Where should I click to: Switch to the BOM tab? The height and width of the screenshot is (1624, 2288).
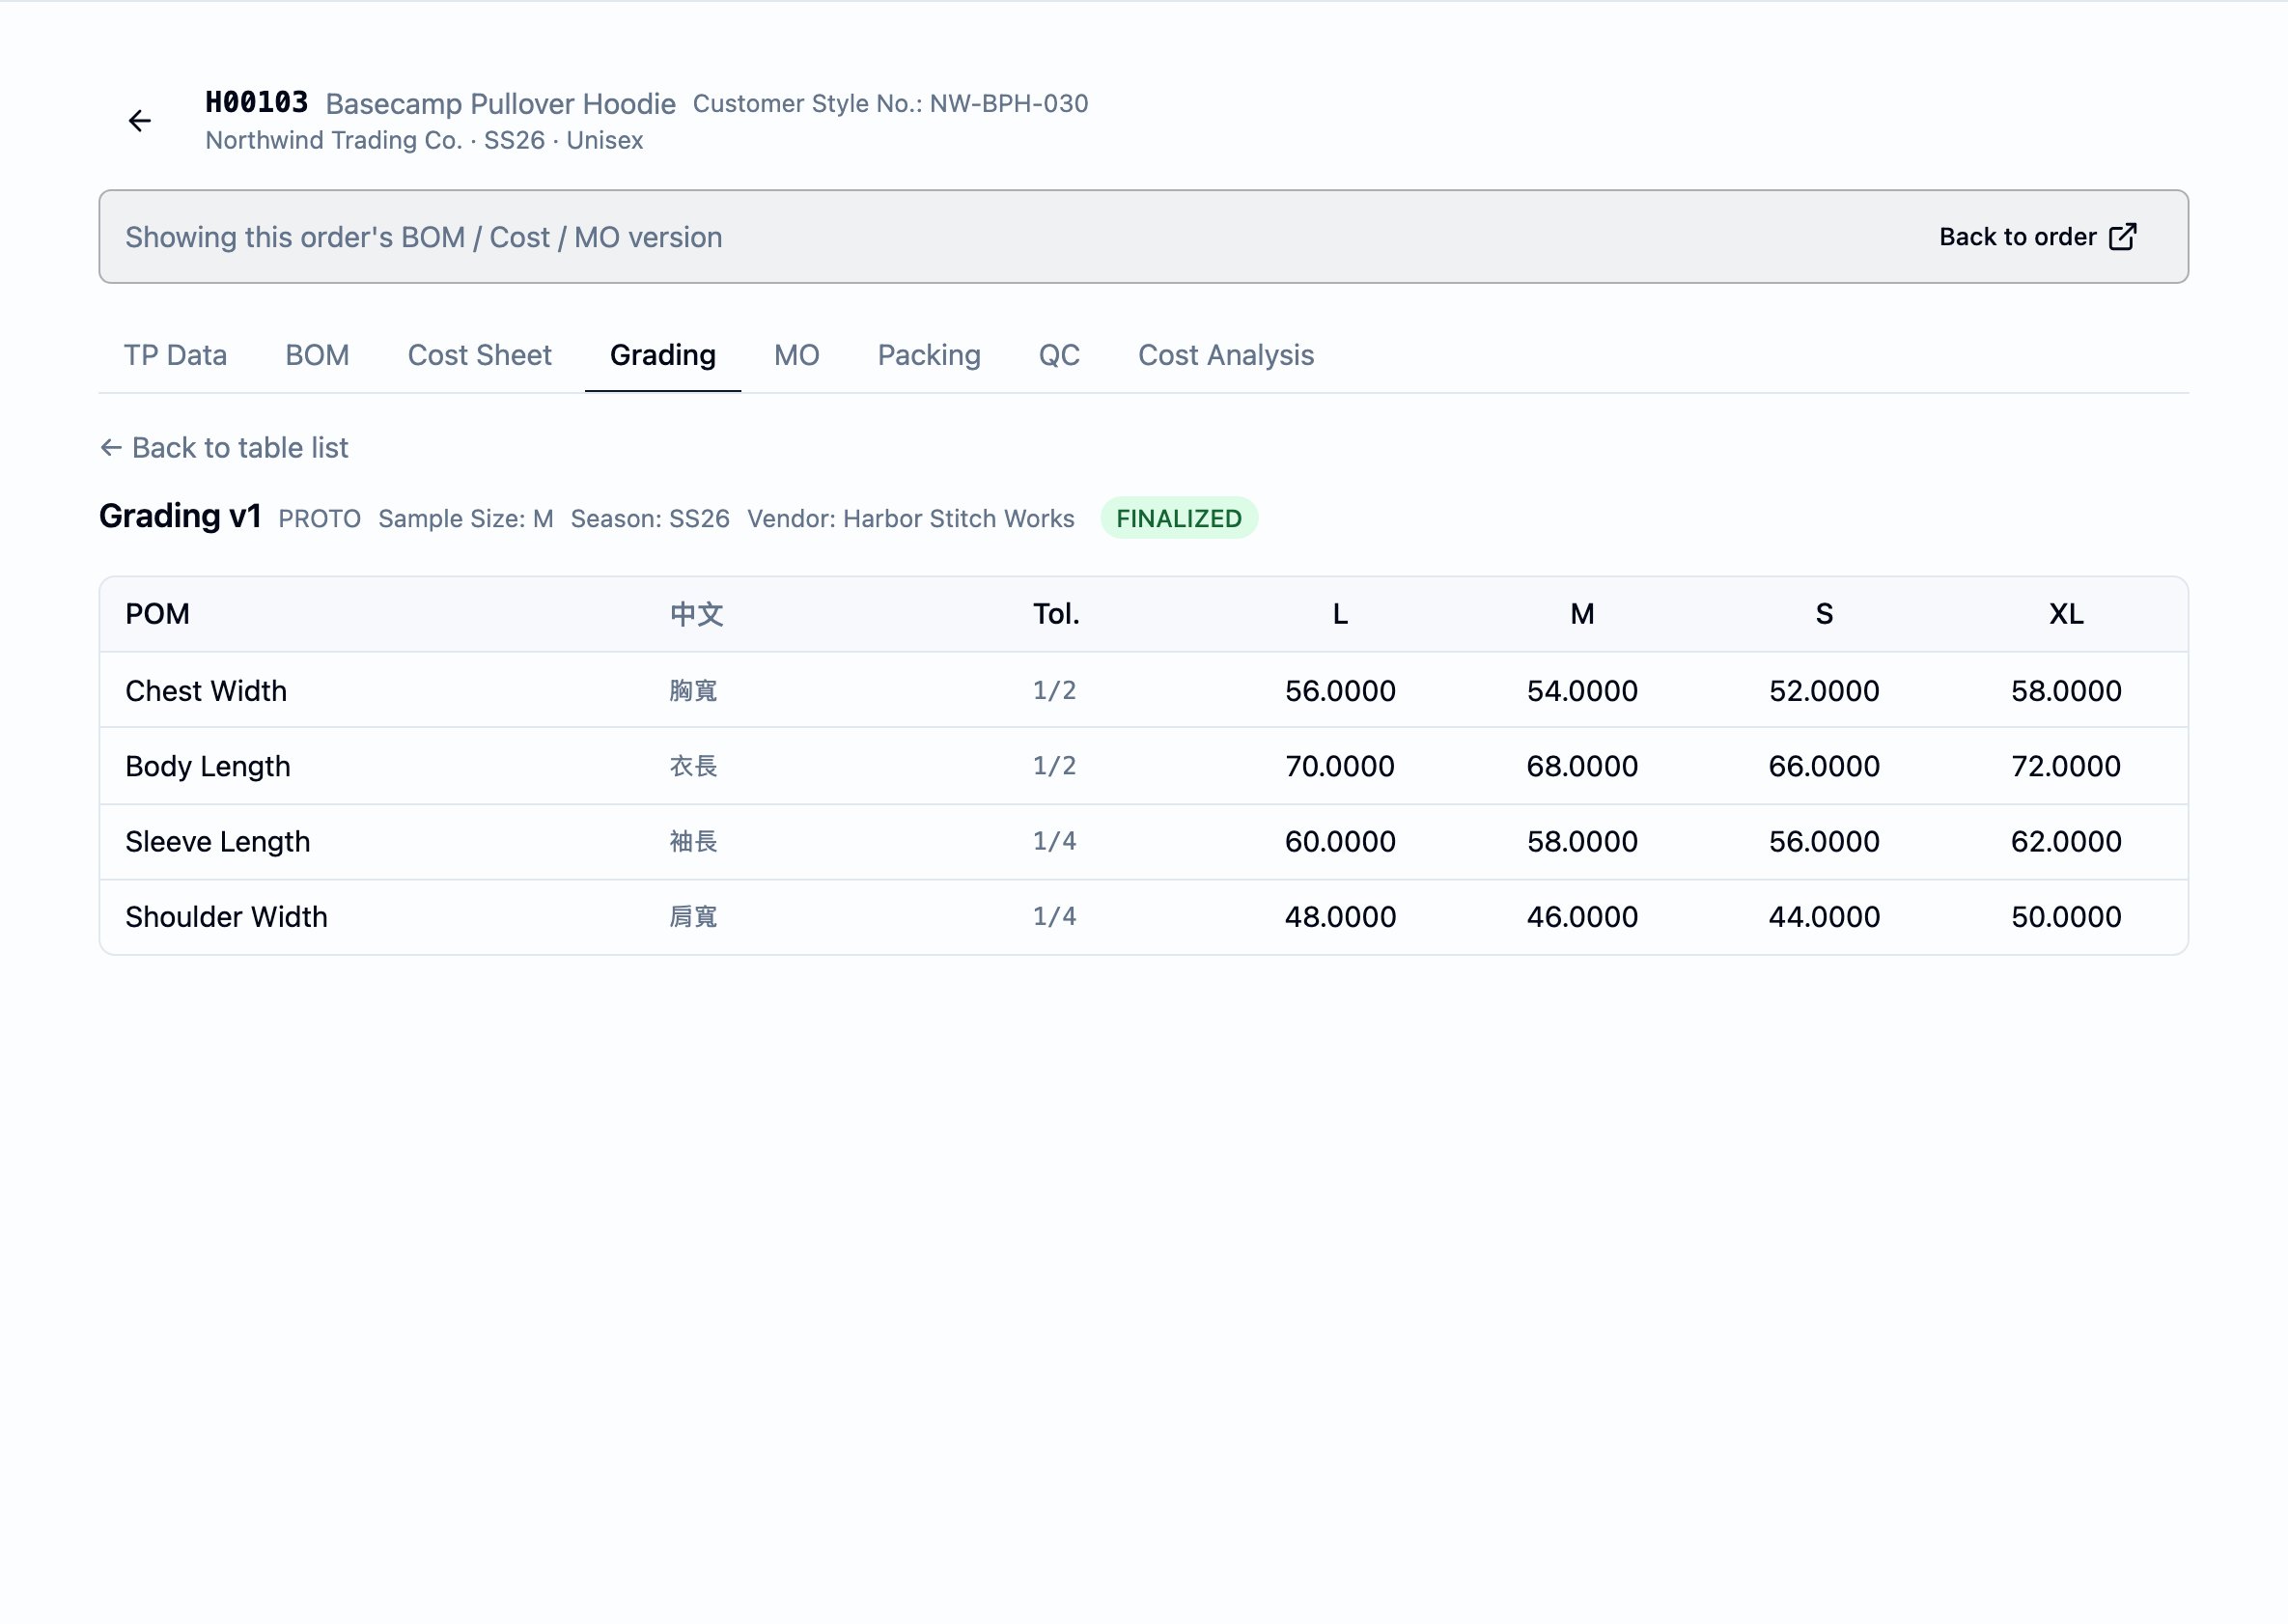point(317,355)
